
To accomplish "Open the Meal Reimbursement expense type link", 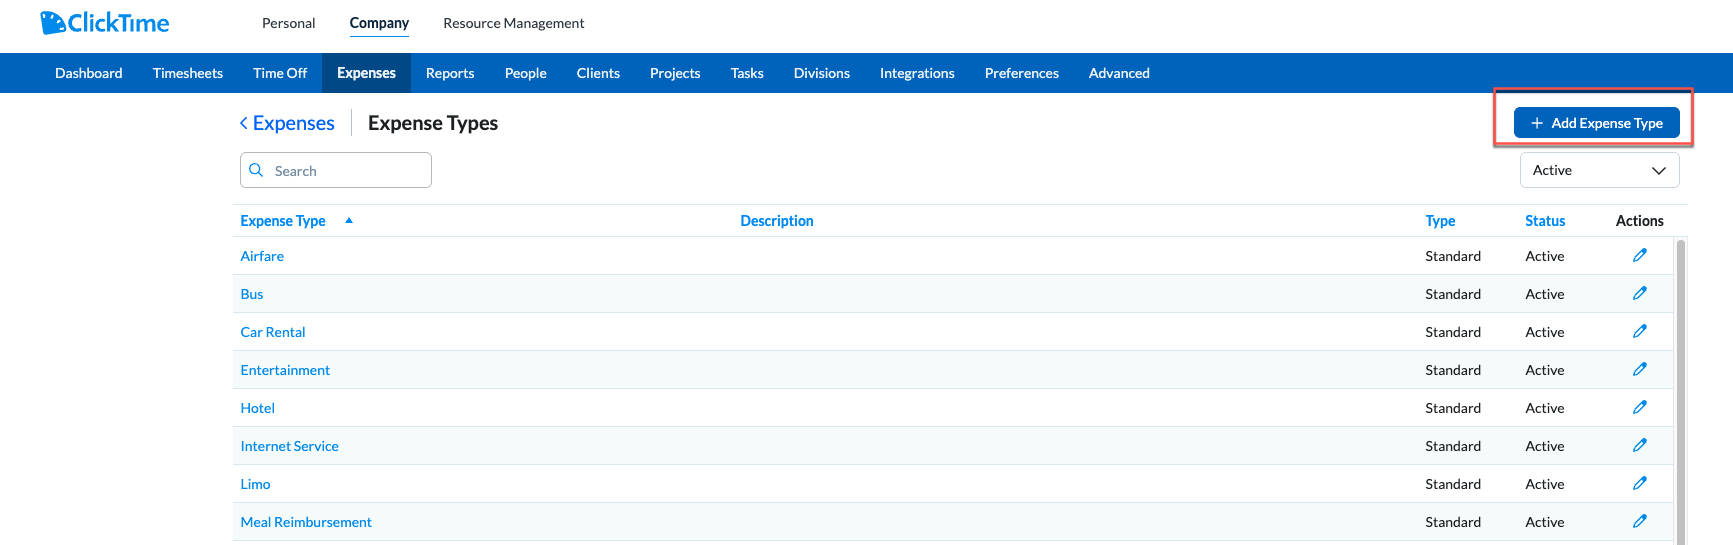I will (306, 522).
